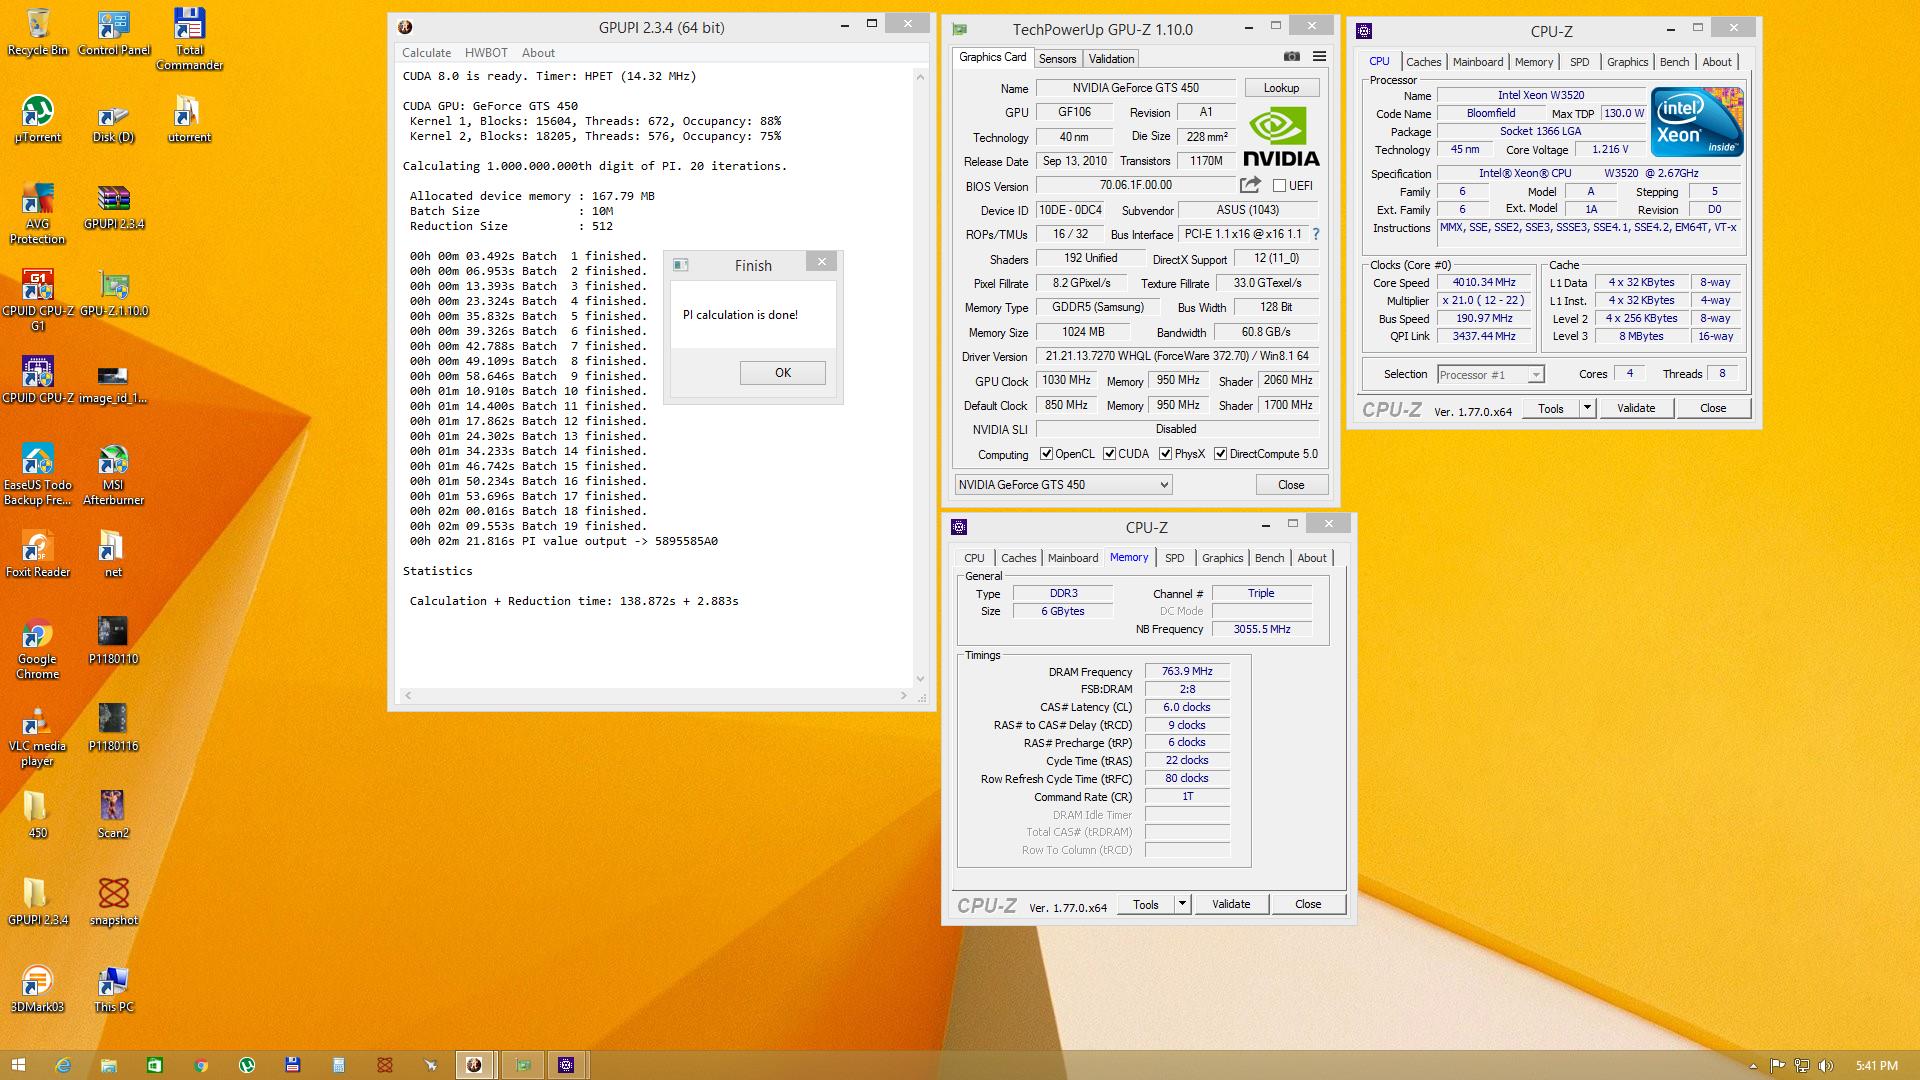Screen dimensions: 1920x1080
Task: Click the bus interface question mark in GPU-Z
Action: (1316, 234)
